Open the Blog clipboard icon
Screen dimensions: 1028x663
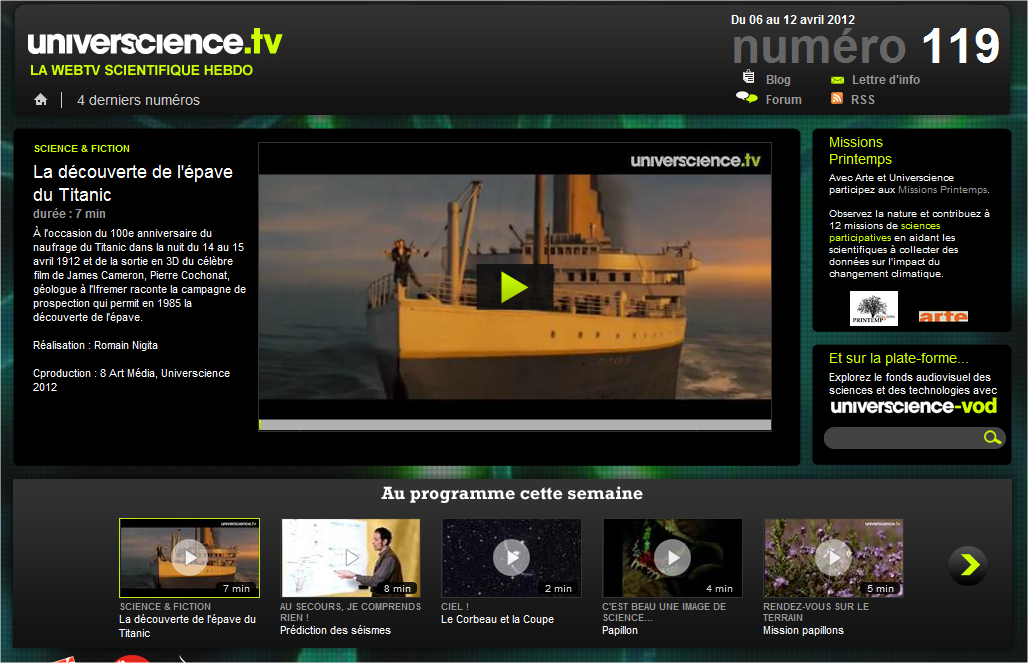pyautogui.click(x=748, y=77)
